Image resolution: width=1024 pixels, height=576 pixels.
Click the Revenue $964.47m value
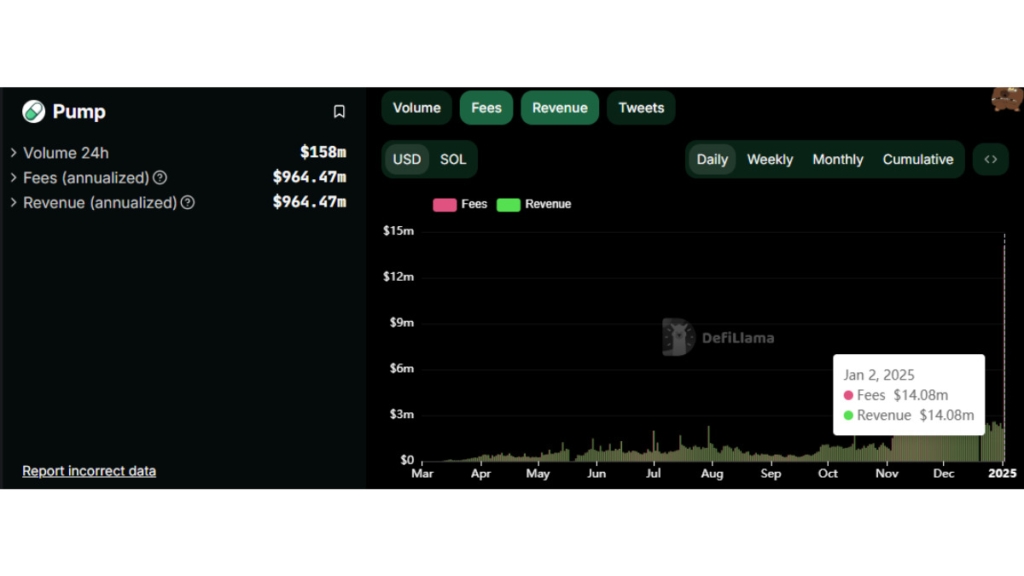tap(310, 202)
